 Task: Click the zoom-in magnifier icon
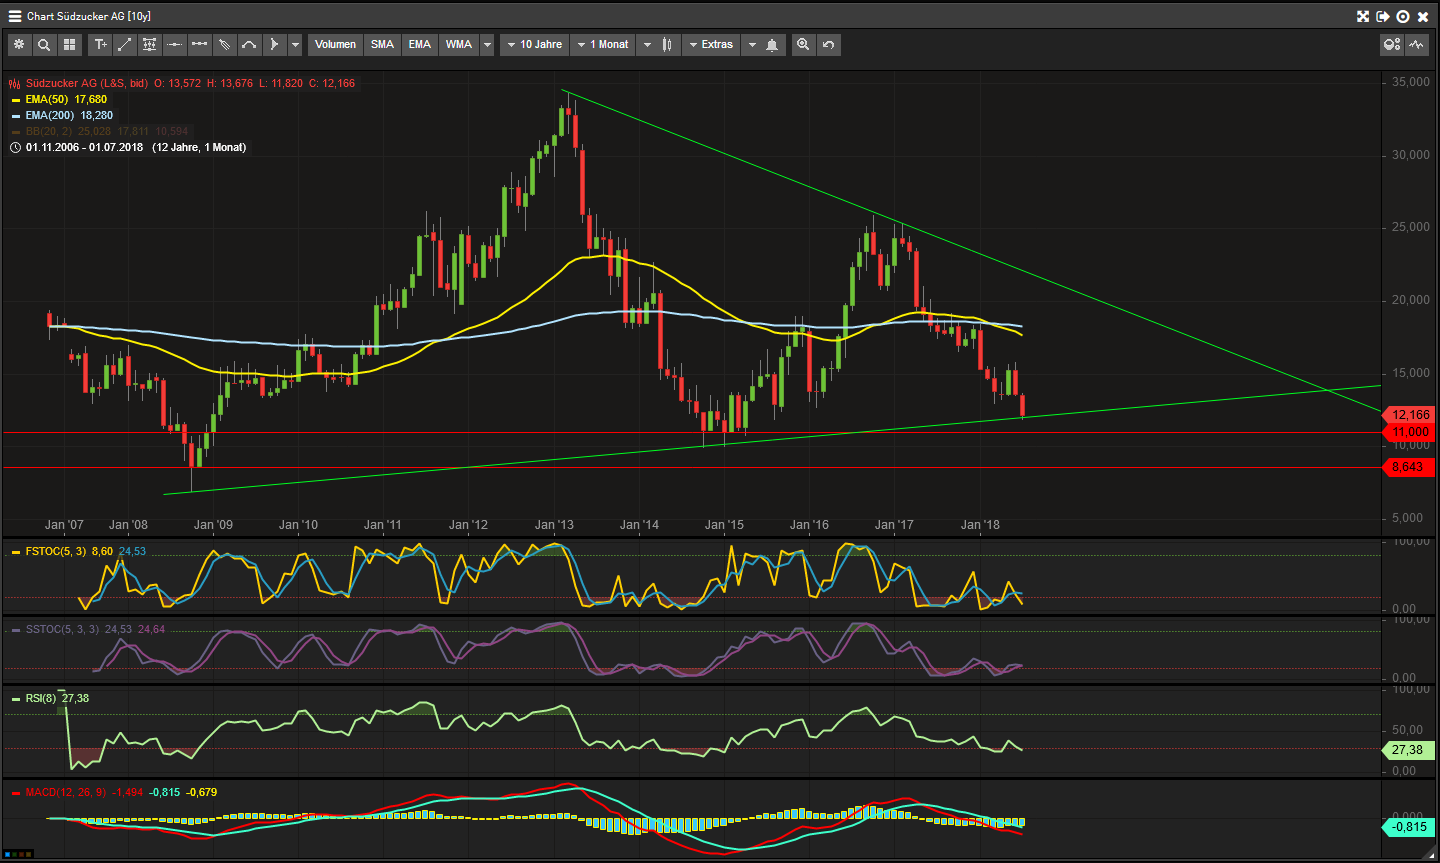(x=803, y=45)
